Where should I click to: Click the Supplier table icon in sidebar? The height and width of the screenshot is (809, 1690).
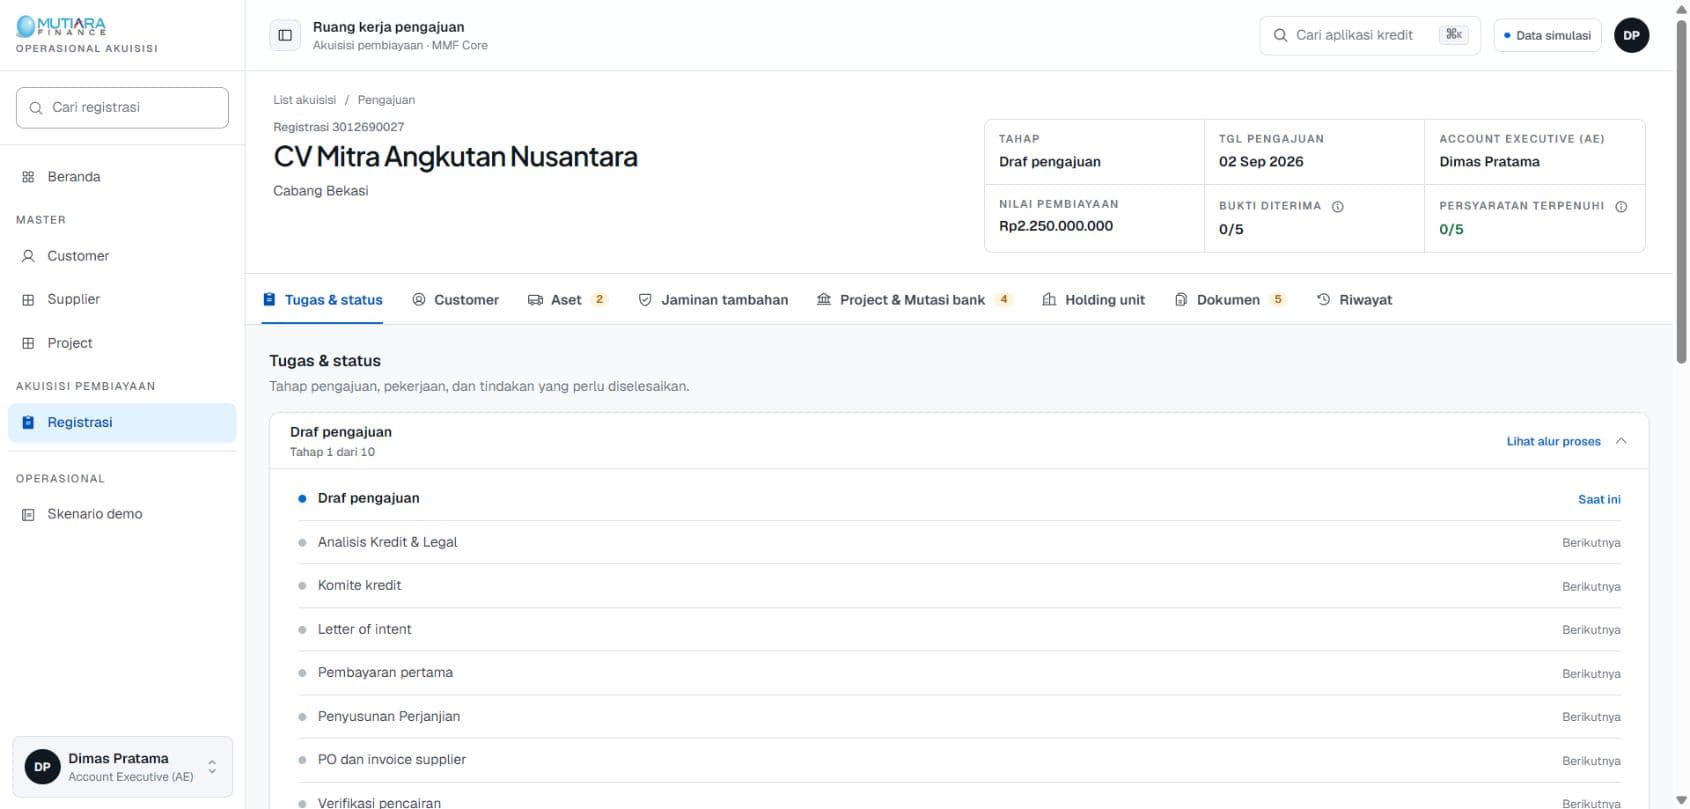tap(28, 299)
